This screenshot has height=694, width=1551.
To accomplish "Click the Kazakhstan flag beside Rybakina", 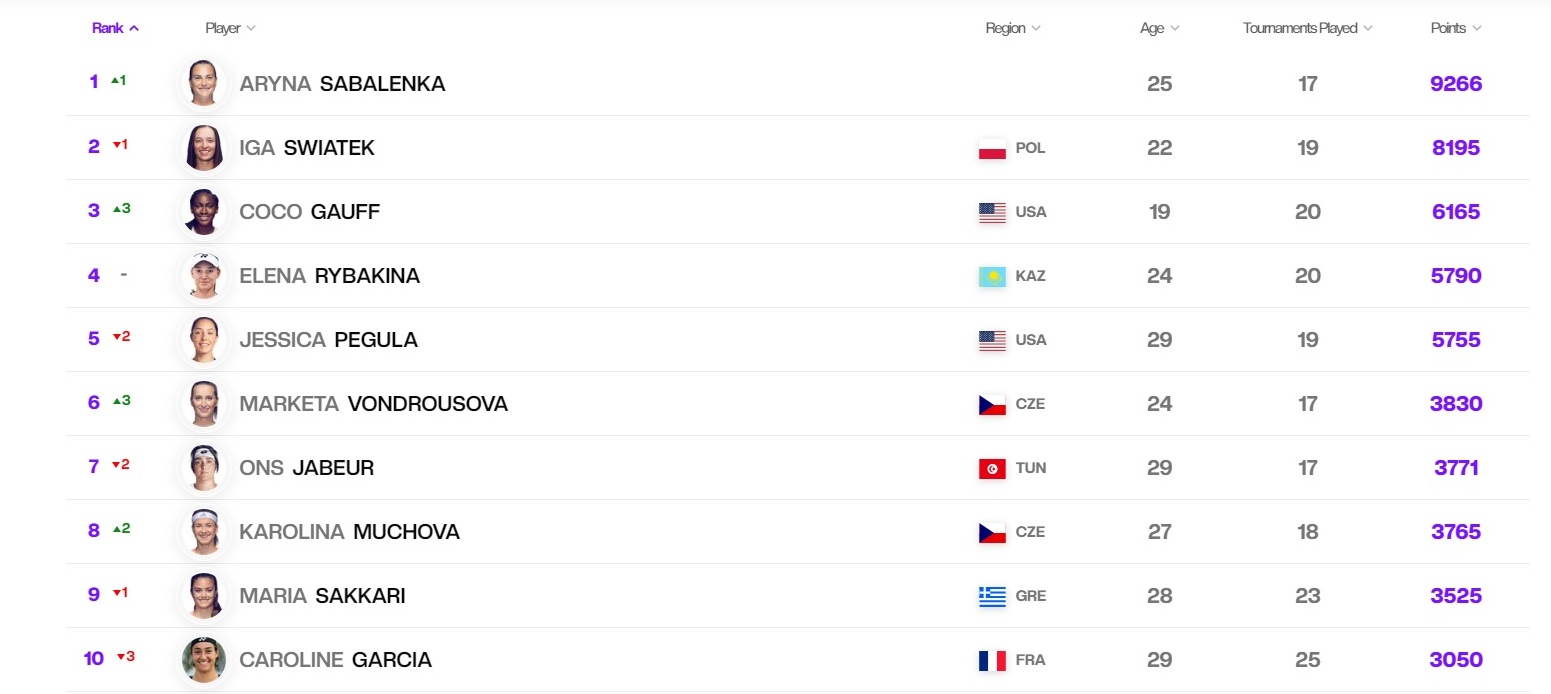I will coord(991,277).
